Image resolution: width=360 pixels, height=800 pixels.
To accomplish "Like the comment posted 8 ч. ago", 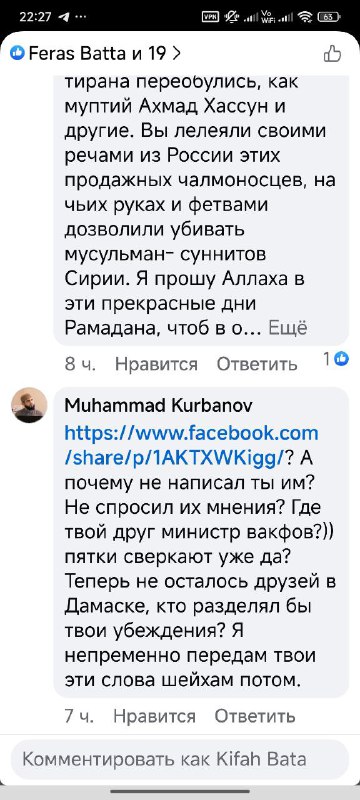I will point(156,364).
